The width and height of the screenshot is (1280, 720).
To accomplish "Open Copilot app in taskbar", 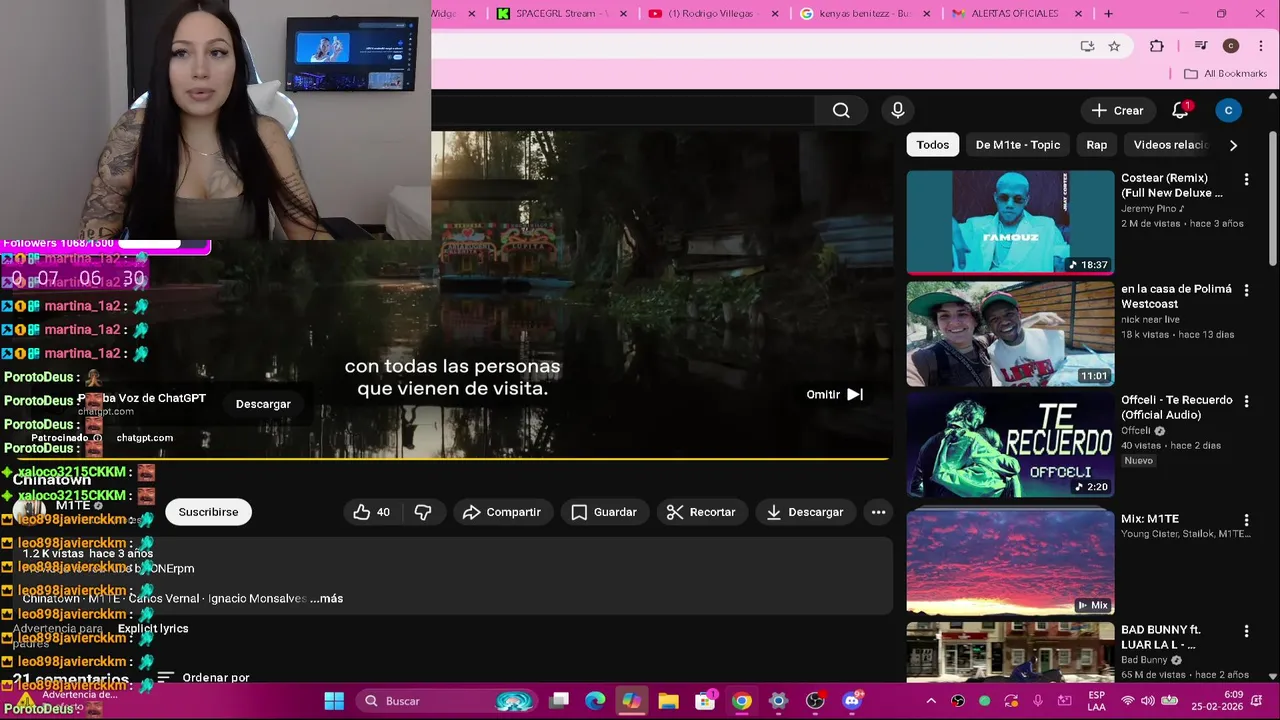I will click(x=631, y=701).
